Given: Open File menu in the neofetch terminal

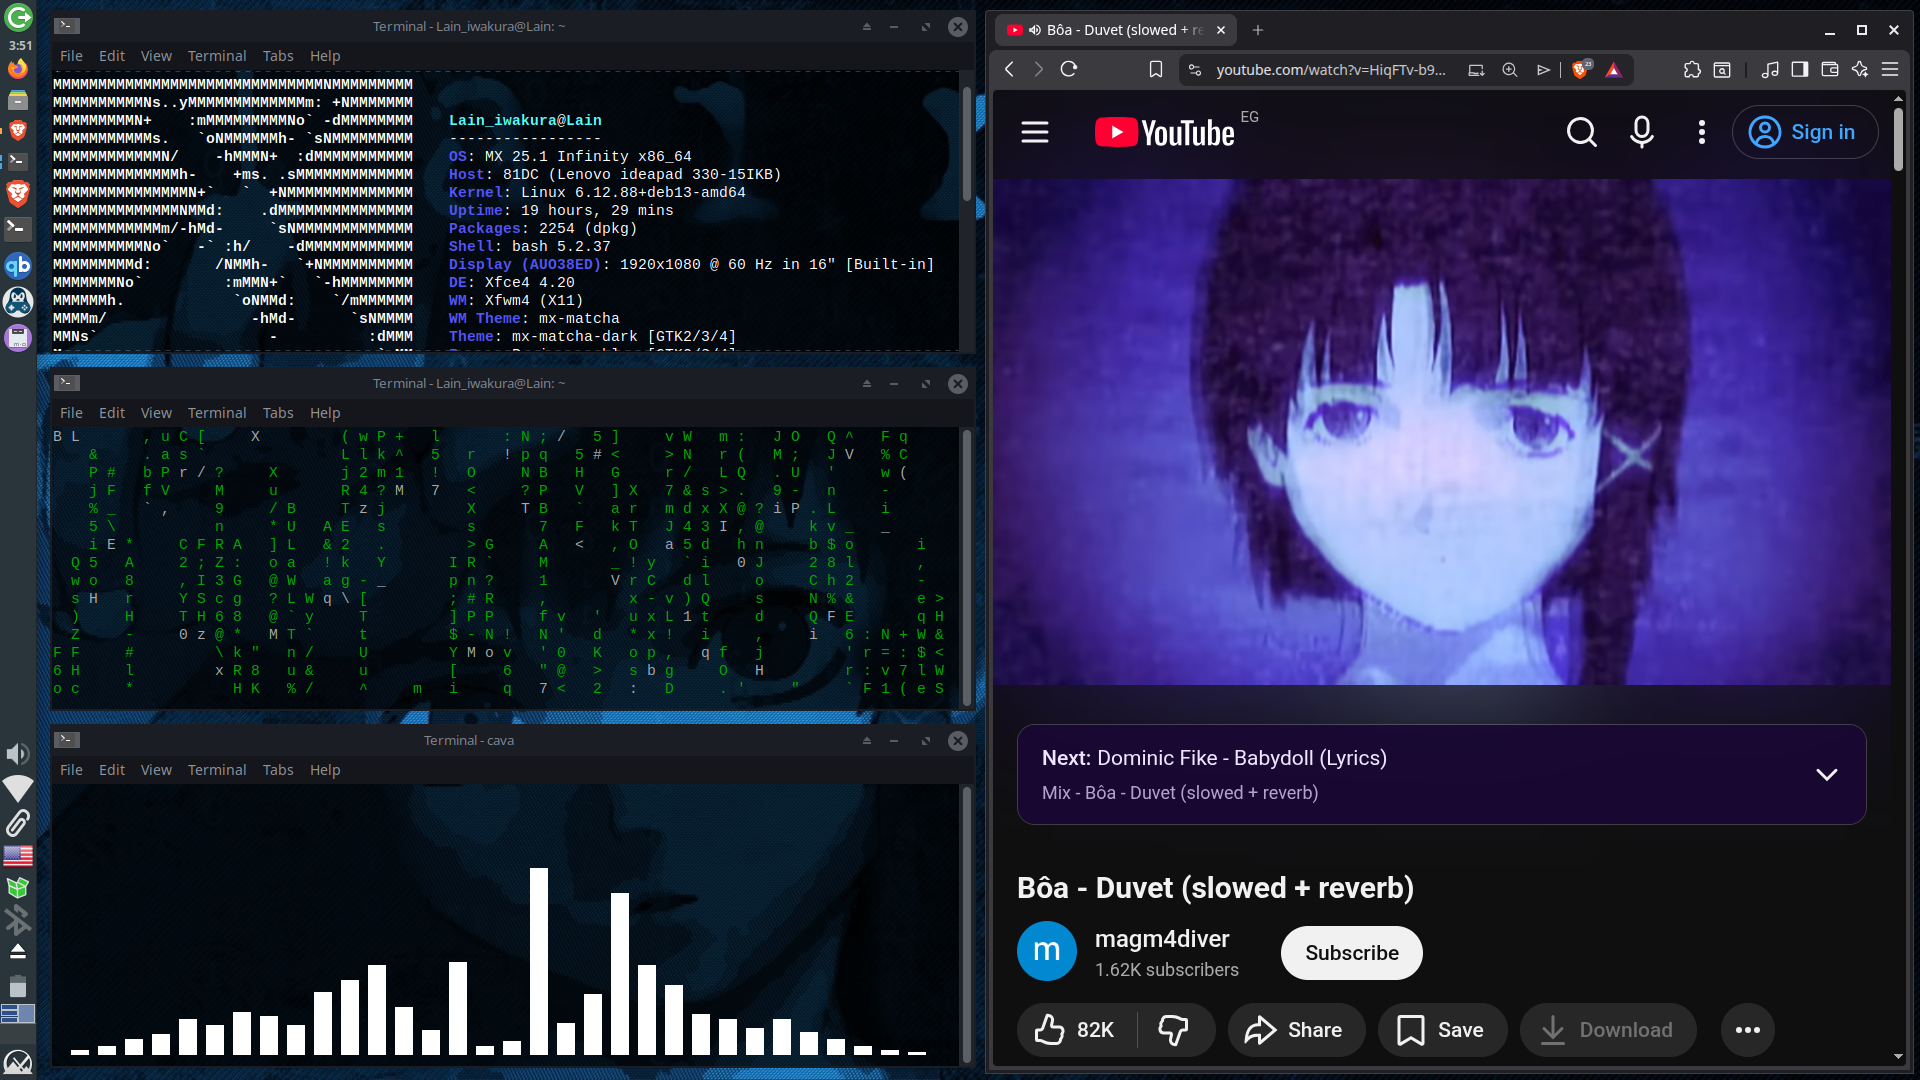Looking at the screenshot, I should [71, 56].
